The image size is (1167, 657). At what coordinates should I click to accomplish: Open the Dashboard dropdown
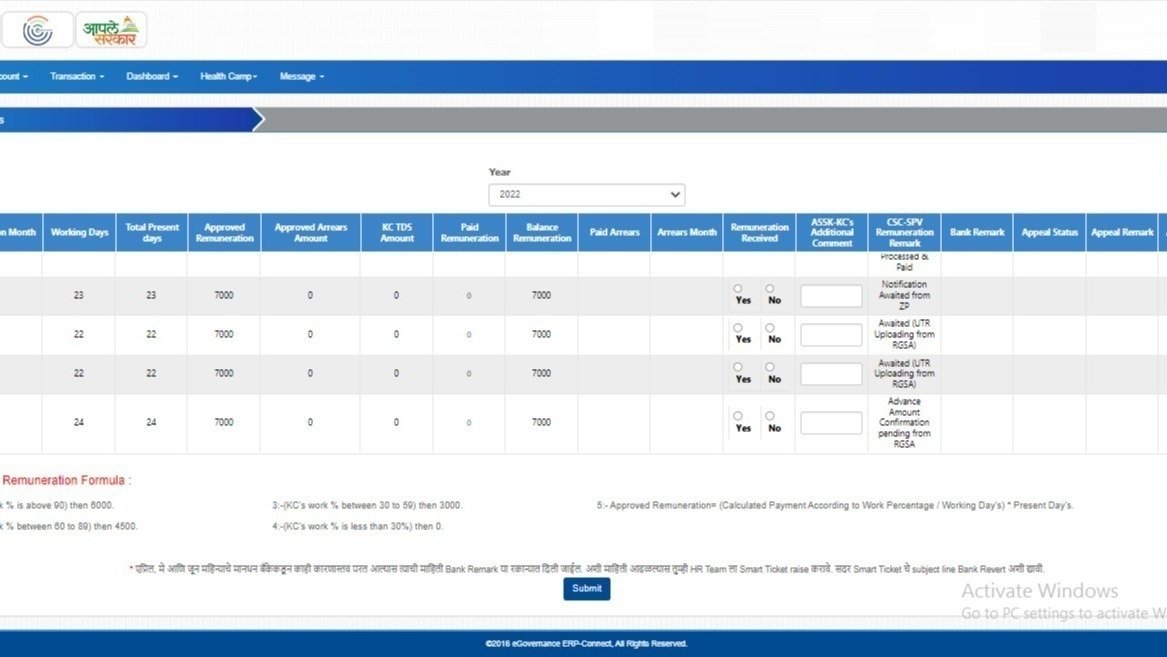click(150, 76)
